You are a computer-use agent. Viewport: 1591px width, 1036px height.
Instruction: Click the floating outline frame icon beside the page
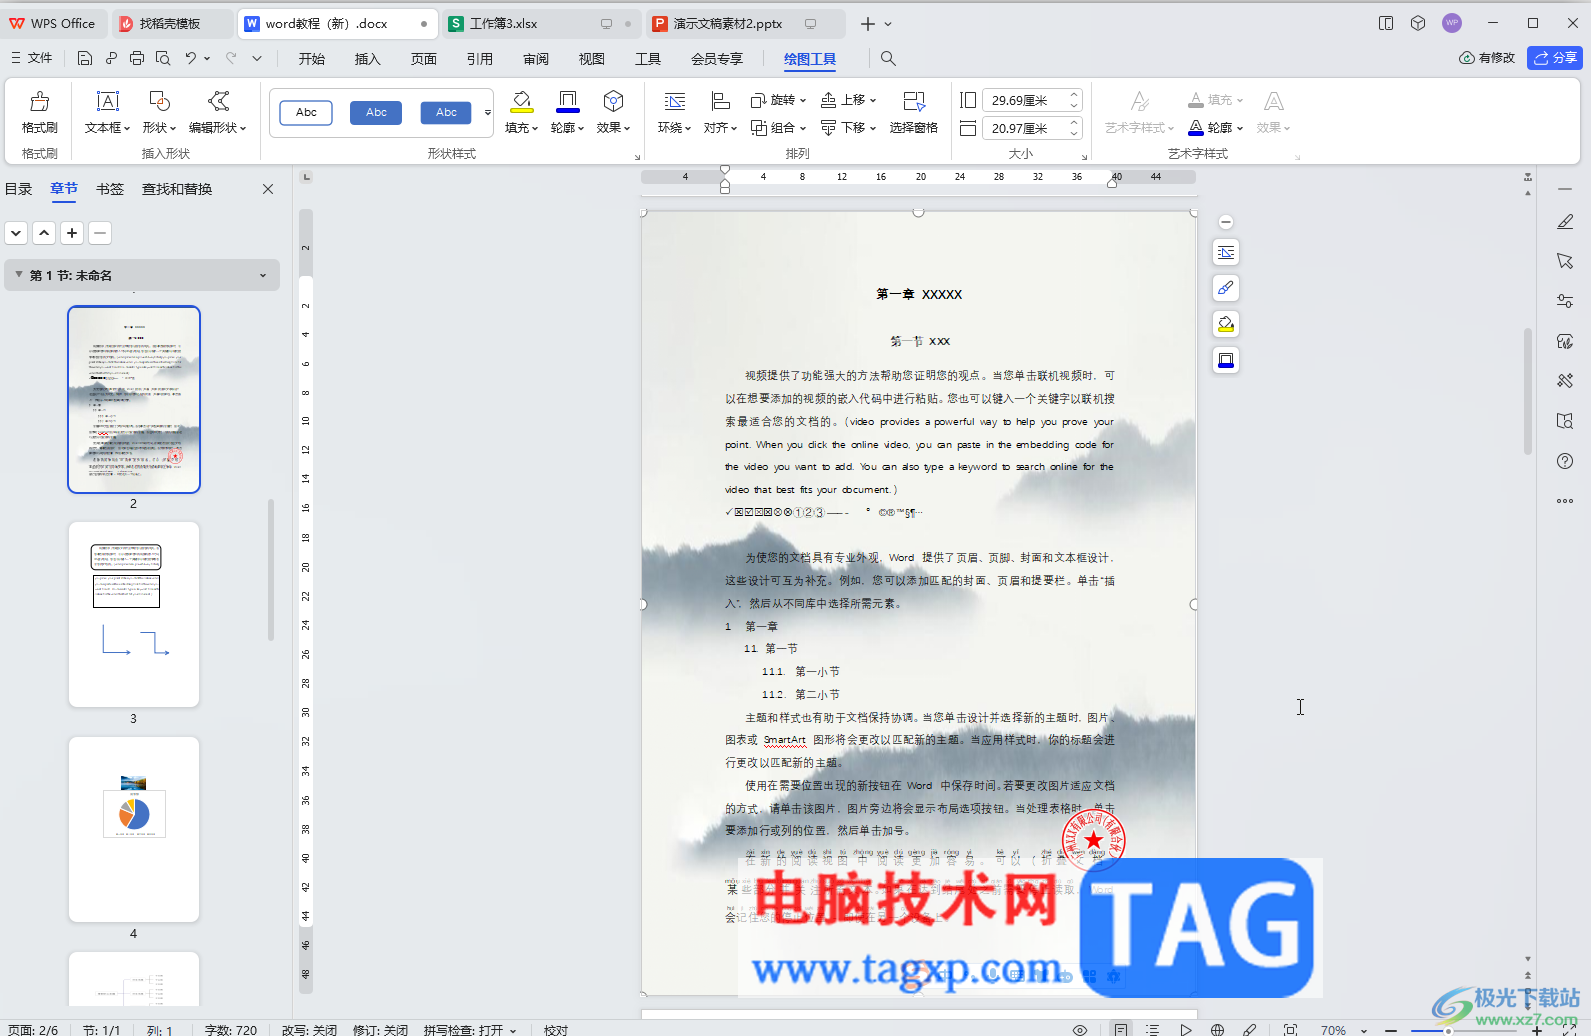1226,360
